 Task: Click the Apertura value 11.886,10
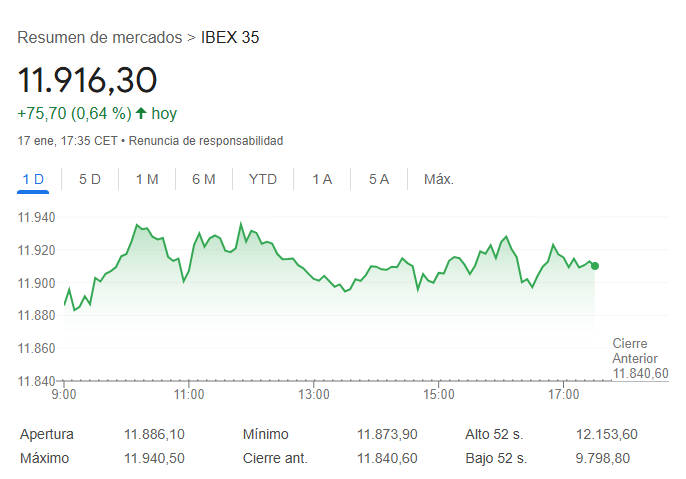point(154,434)
